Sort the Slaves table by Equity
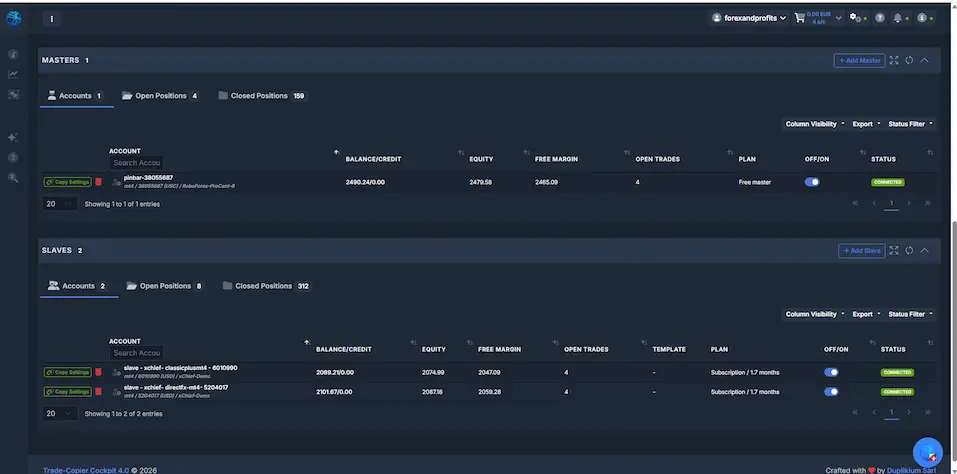Image resolution: width=957 pixels, height=474 pixels. click(x=469, y=342)
